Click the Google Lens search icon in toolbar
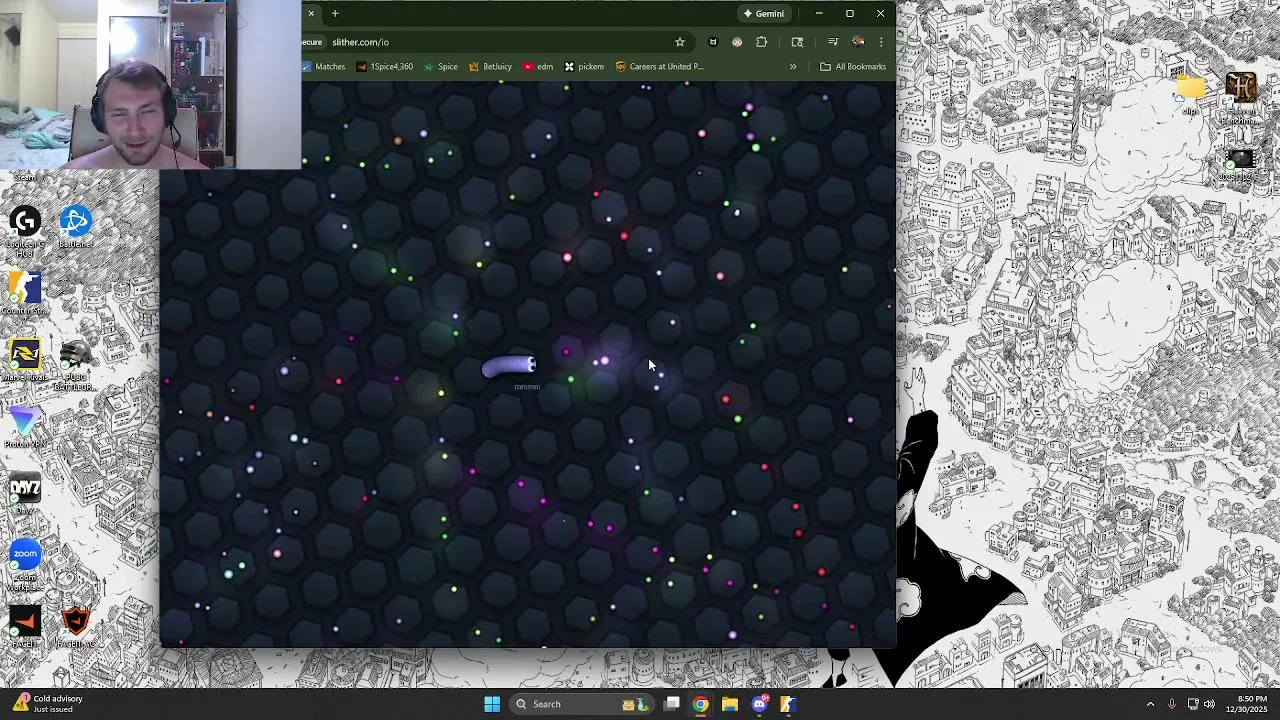The height and width of the screenshot is (720, 1280). [797, 42]
